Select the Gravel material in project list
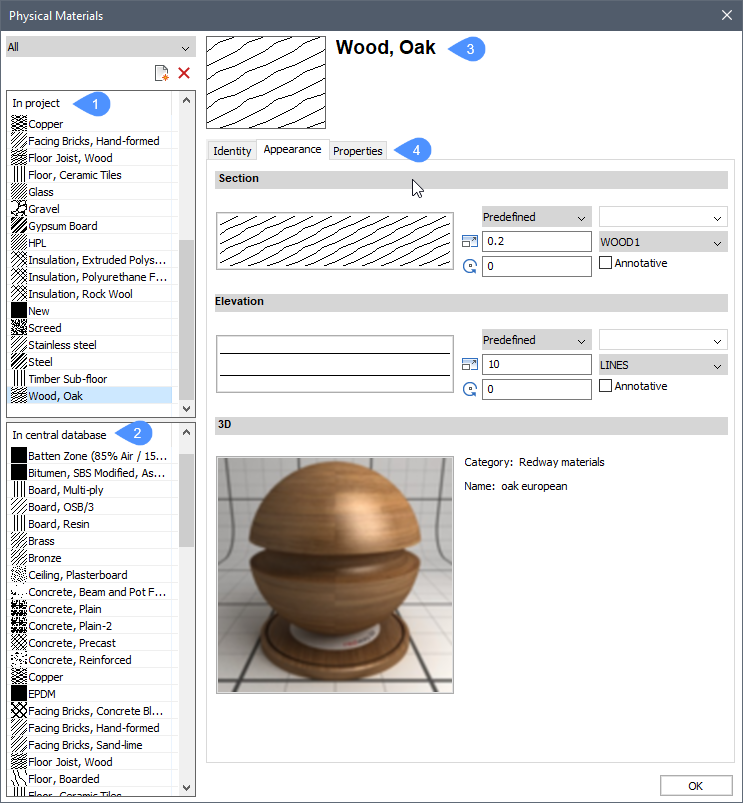743x803 pixels. (44, 209)
